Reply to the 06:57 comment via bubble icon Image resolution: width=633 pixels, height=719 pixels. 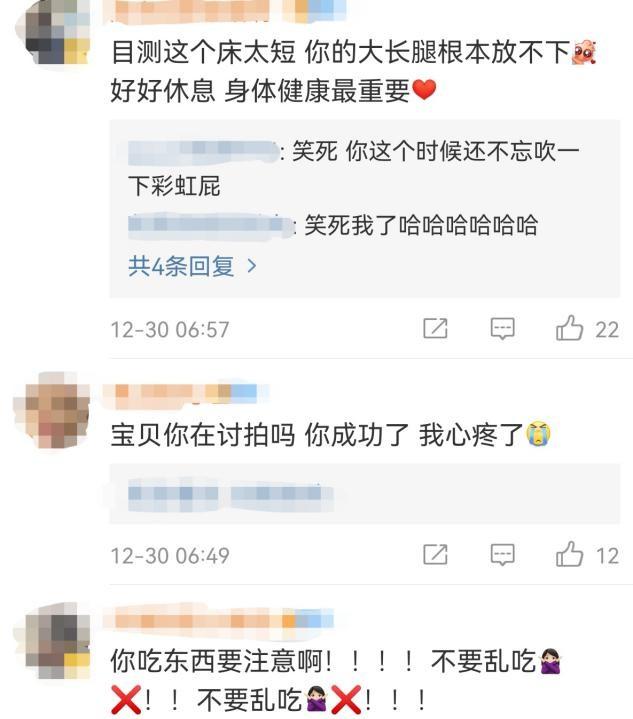pos(502,328)
